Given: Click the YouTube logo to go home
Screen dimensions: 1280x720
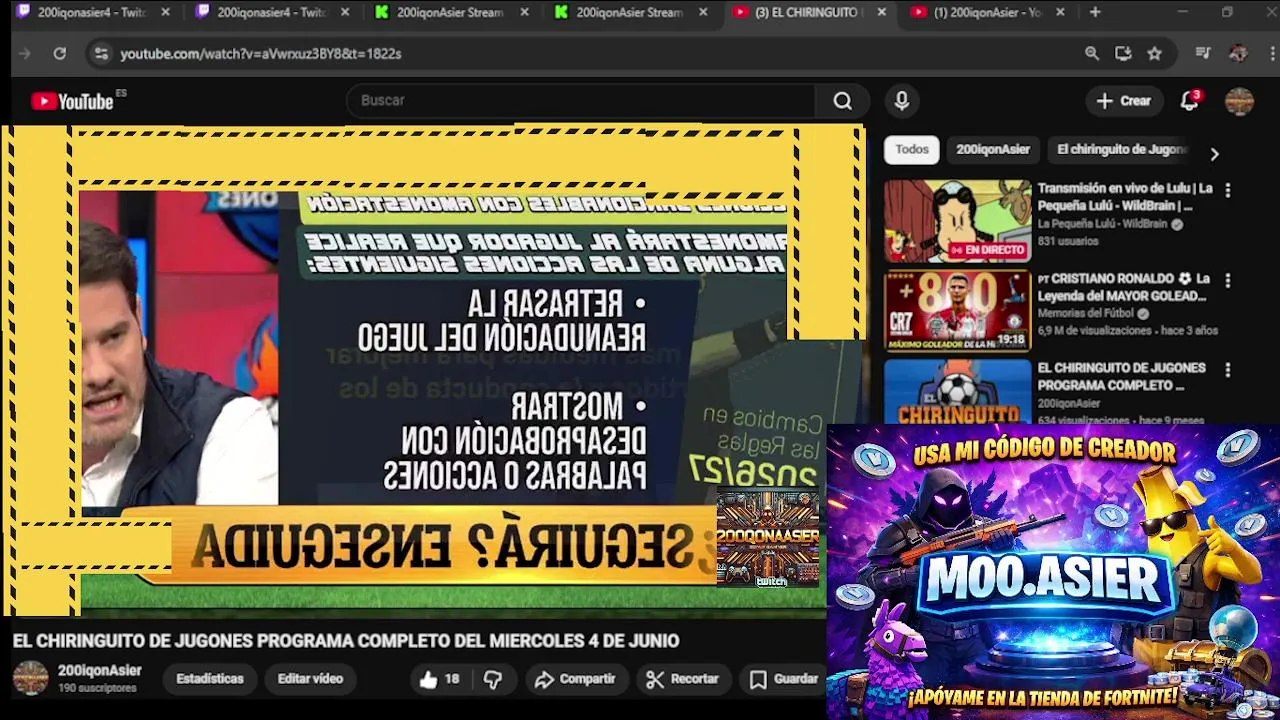Looking at the screenshot, I should click(x=72, y=101).
